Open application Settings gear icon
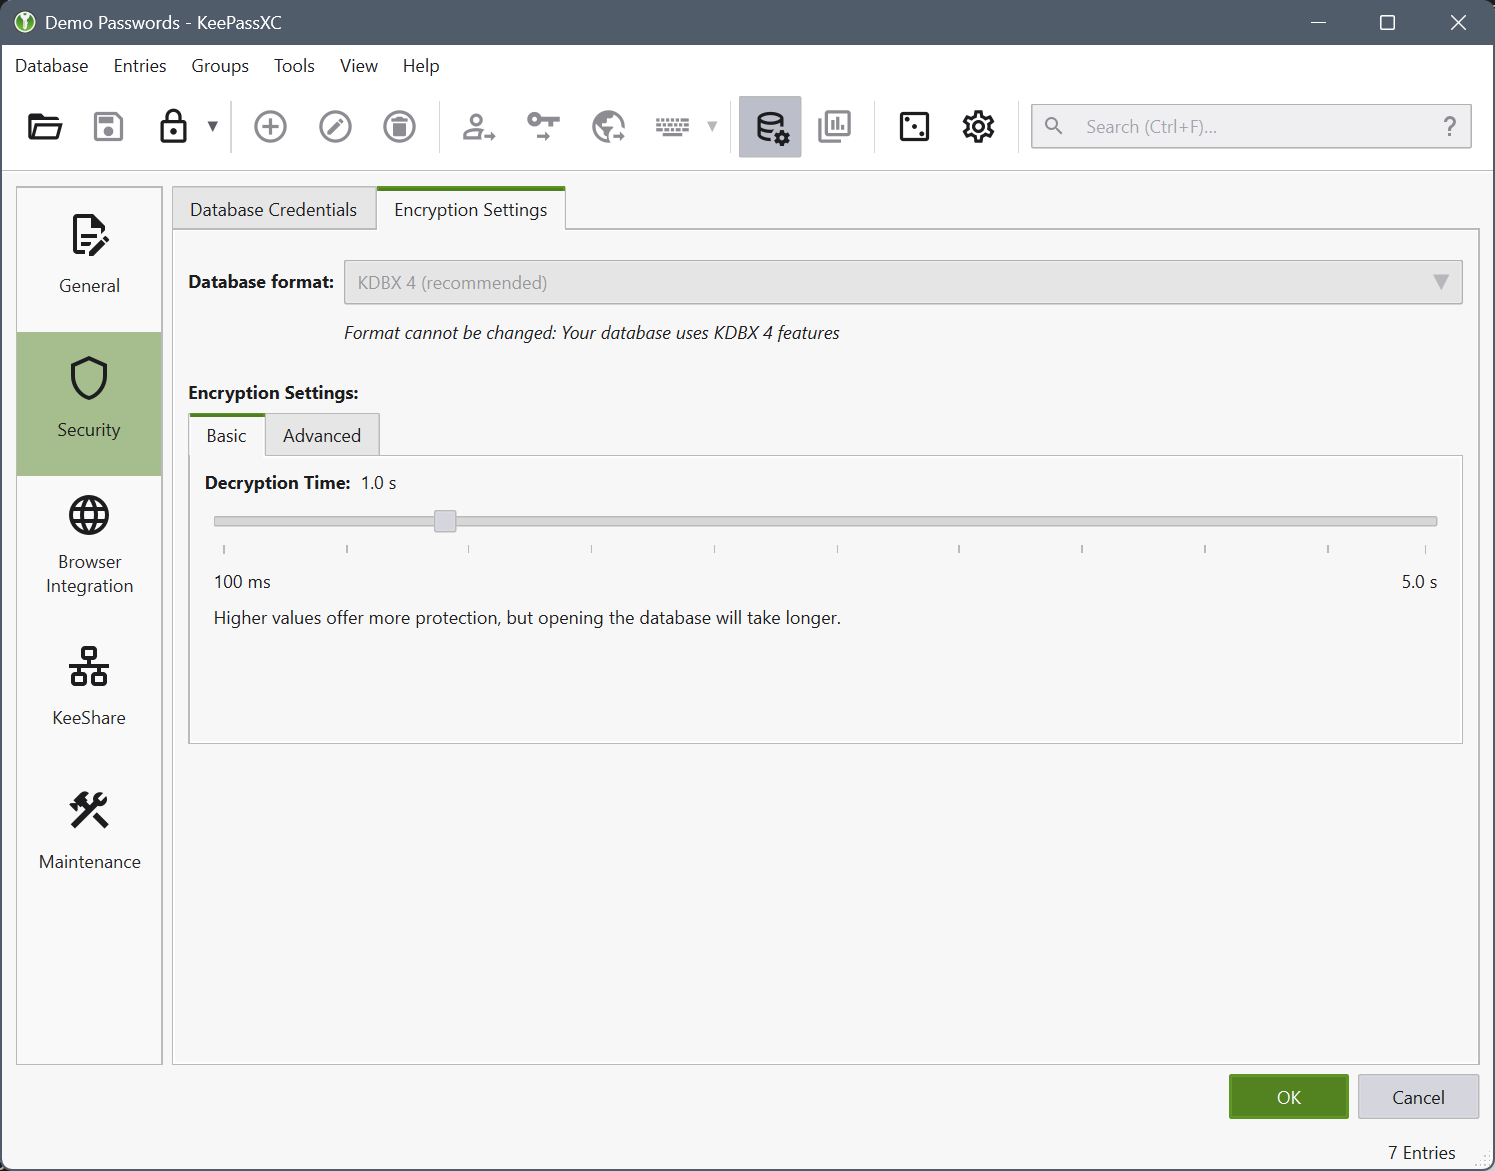This screenshot has width=1495, height=1171. 978,127
